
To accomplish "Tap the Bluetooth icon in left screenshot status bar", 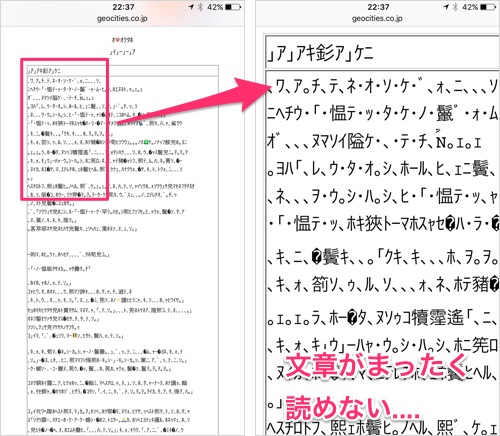I will (x=200, y=7).
